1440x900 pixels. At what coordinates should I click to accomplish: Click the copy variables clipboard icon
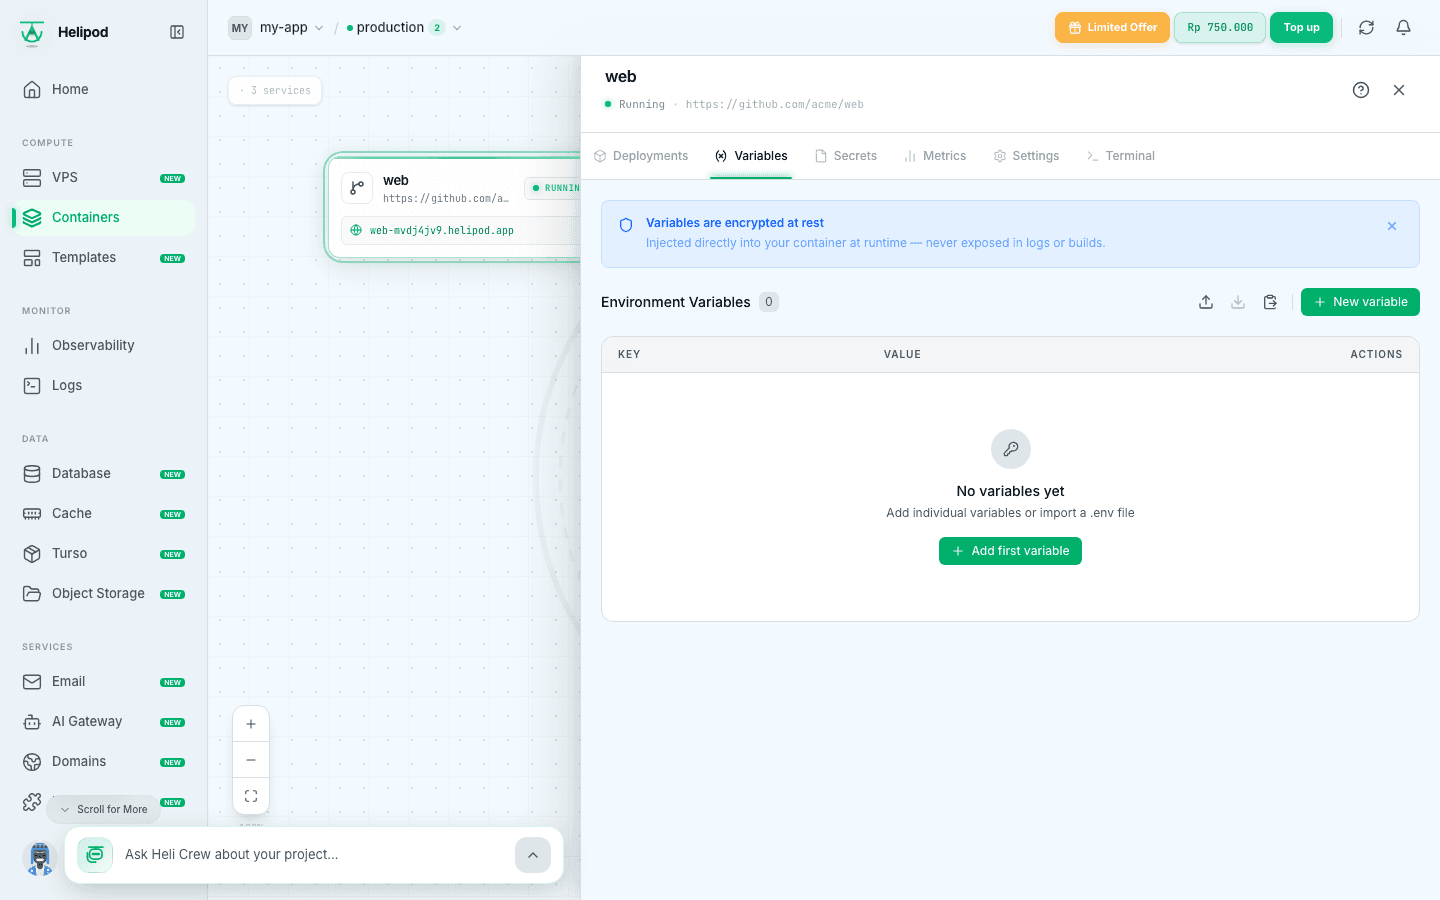click(x=1270, y=302)
